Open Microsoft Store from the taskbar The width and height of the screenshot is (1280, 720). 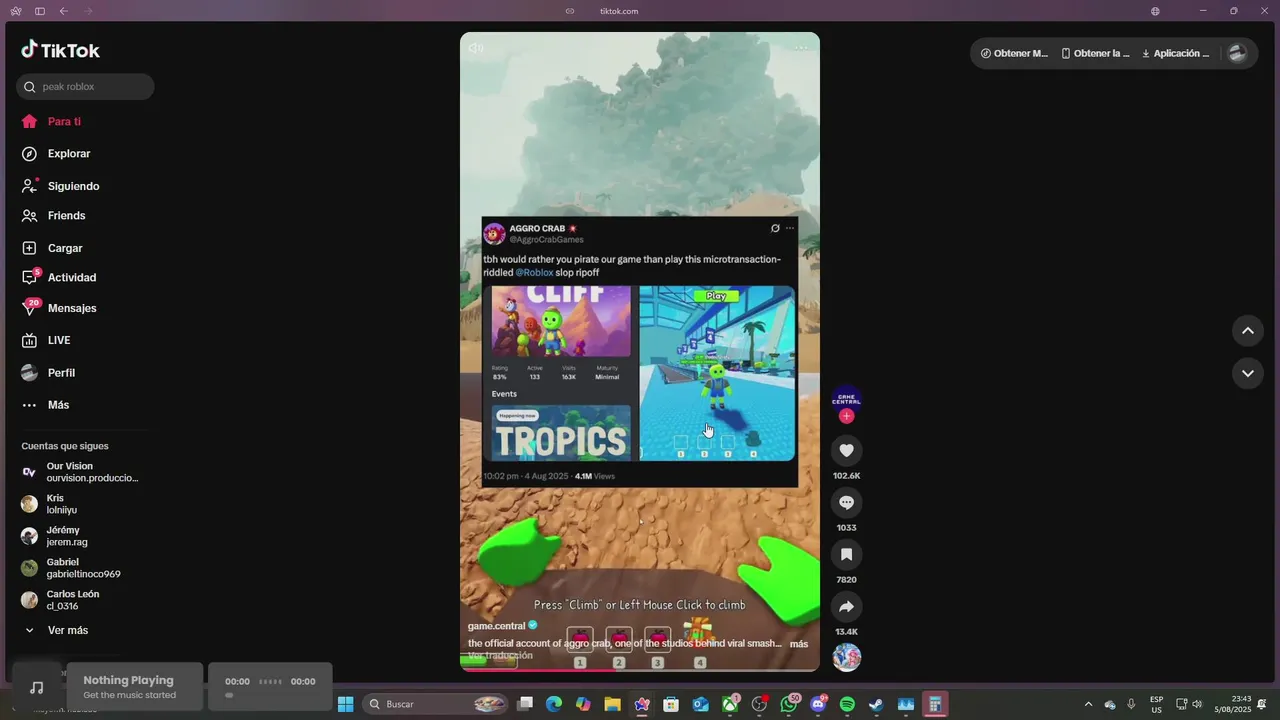point(671,705)
